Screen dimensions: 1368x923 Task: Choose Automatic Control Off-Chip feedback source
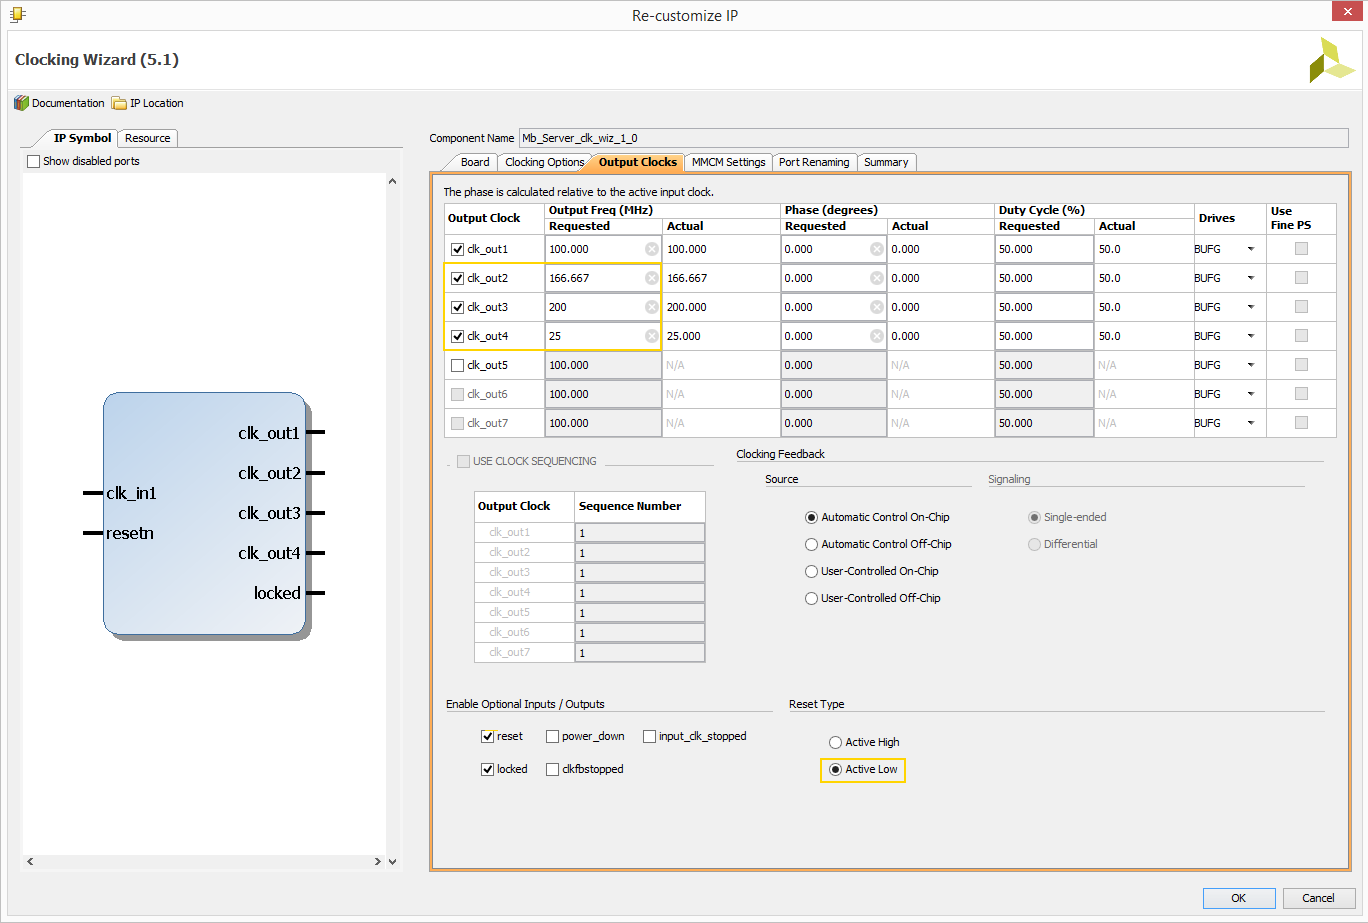pos(812,545)
